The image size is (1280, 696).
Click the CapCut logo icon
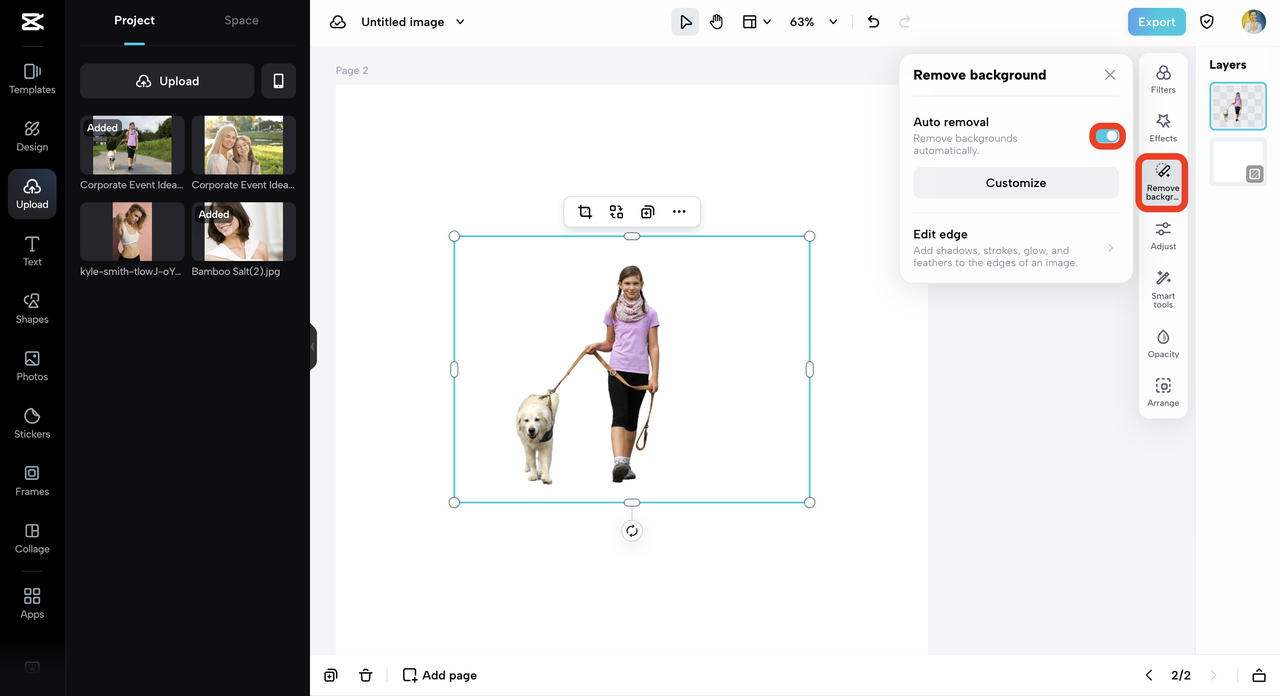(32, 22)
